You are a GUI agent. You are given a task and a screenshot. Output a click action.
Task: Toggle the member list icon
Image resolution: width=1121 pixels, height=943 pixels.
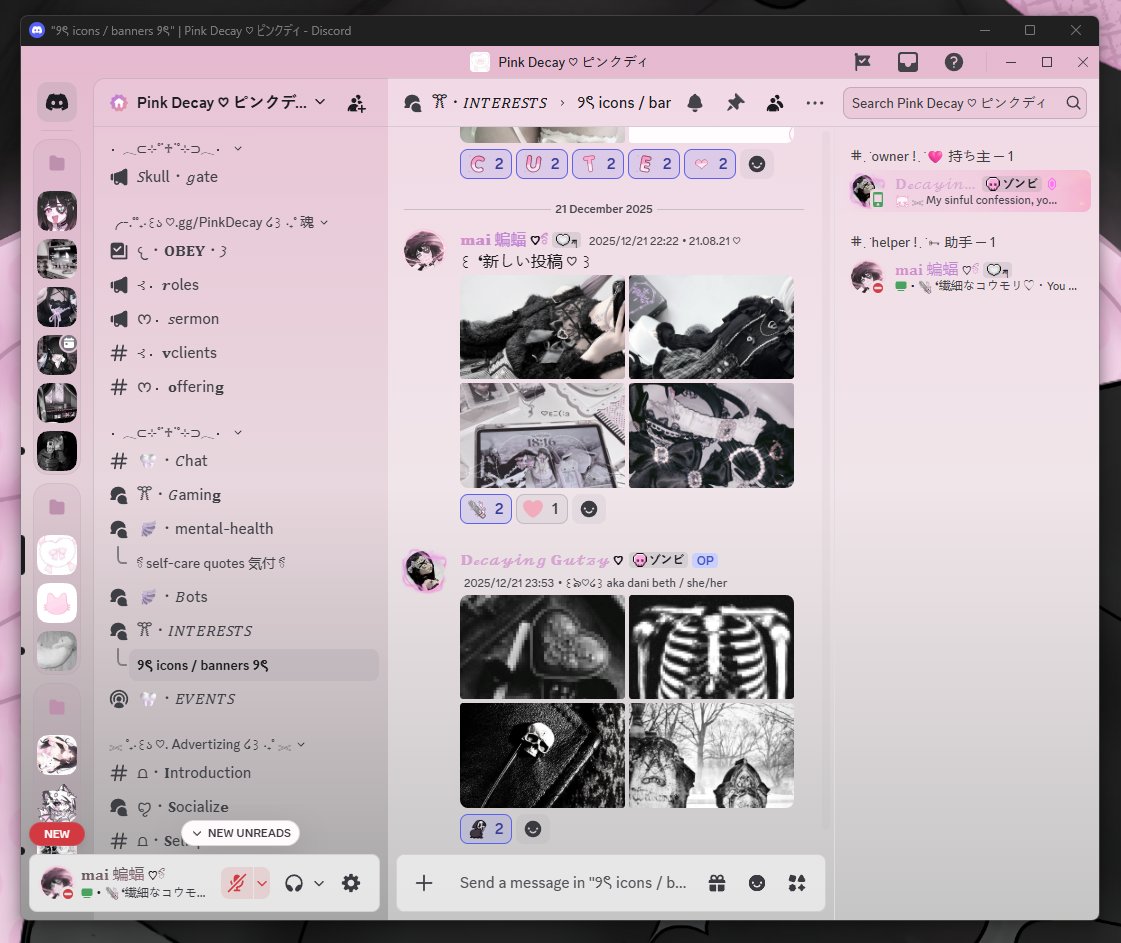coord(775,103)
